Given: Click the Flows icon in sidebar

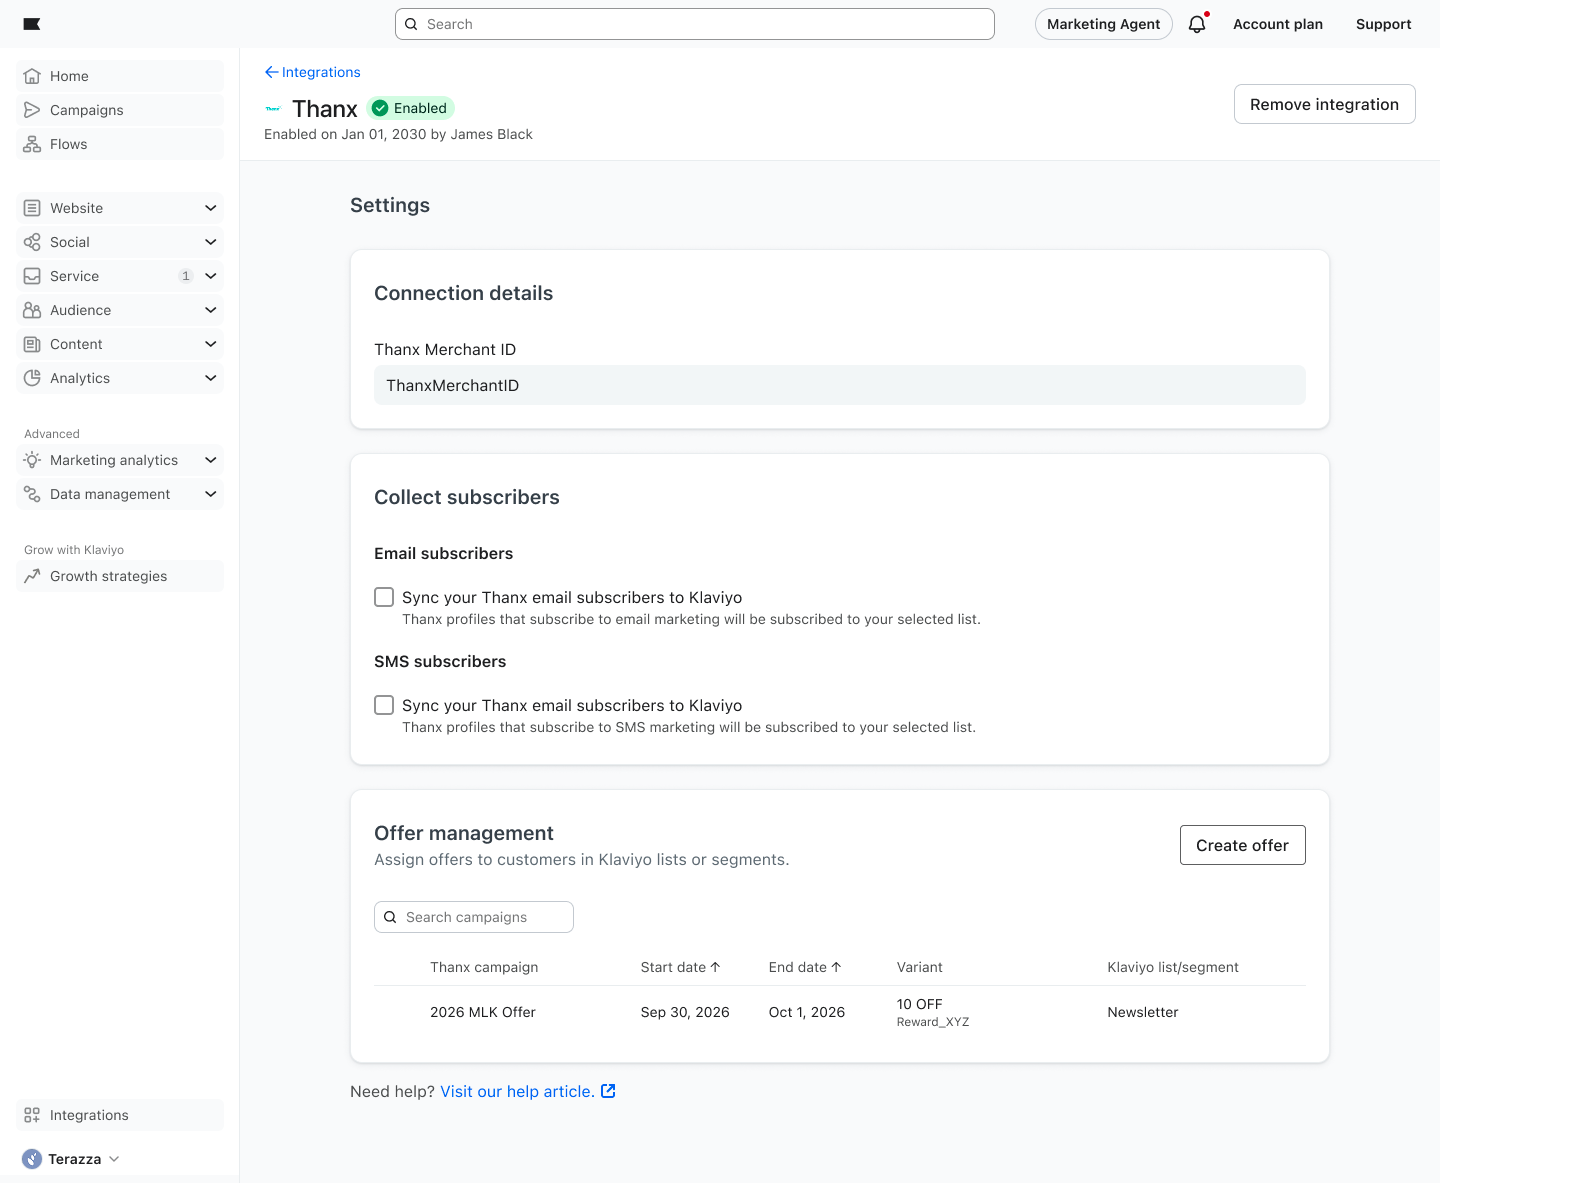Looking at the screenshot, I should [32, 144].
